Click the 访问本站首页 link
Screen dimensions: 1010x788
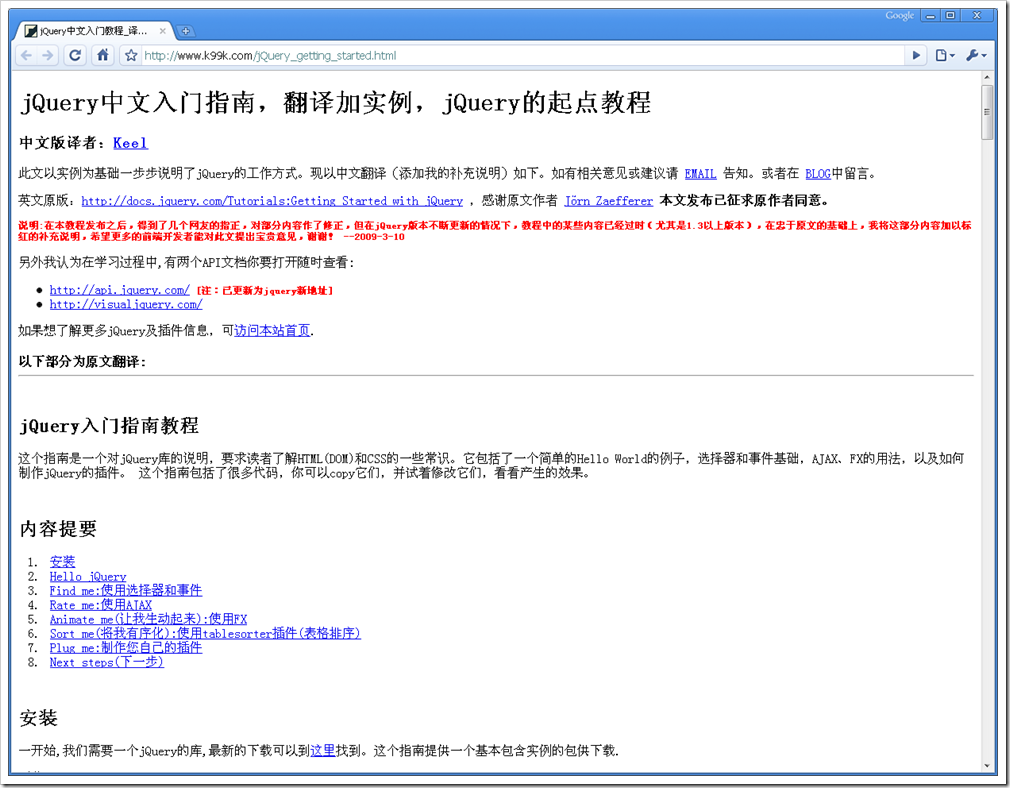point(272,331)
